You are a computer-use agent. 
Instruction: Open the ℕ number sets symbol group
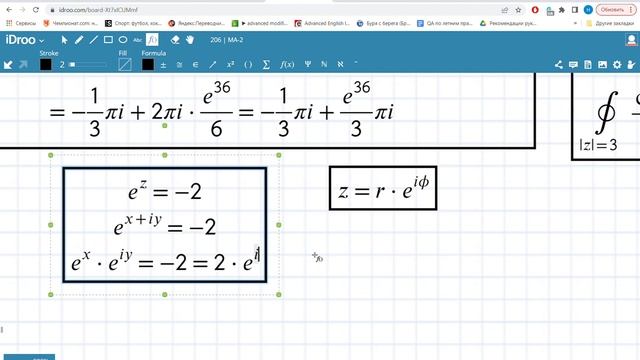324,64
